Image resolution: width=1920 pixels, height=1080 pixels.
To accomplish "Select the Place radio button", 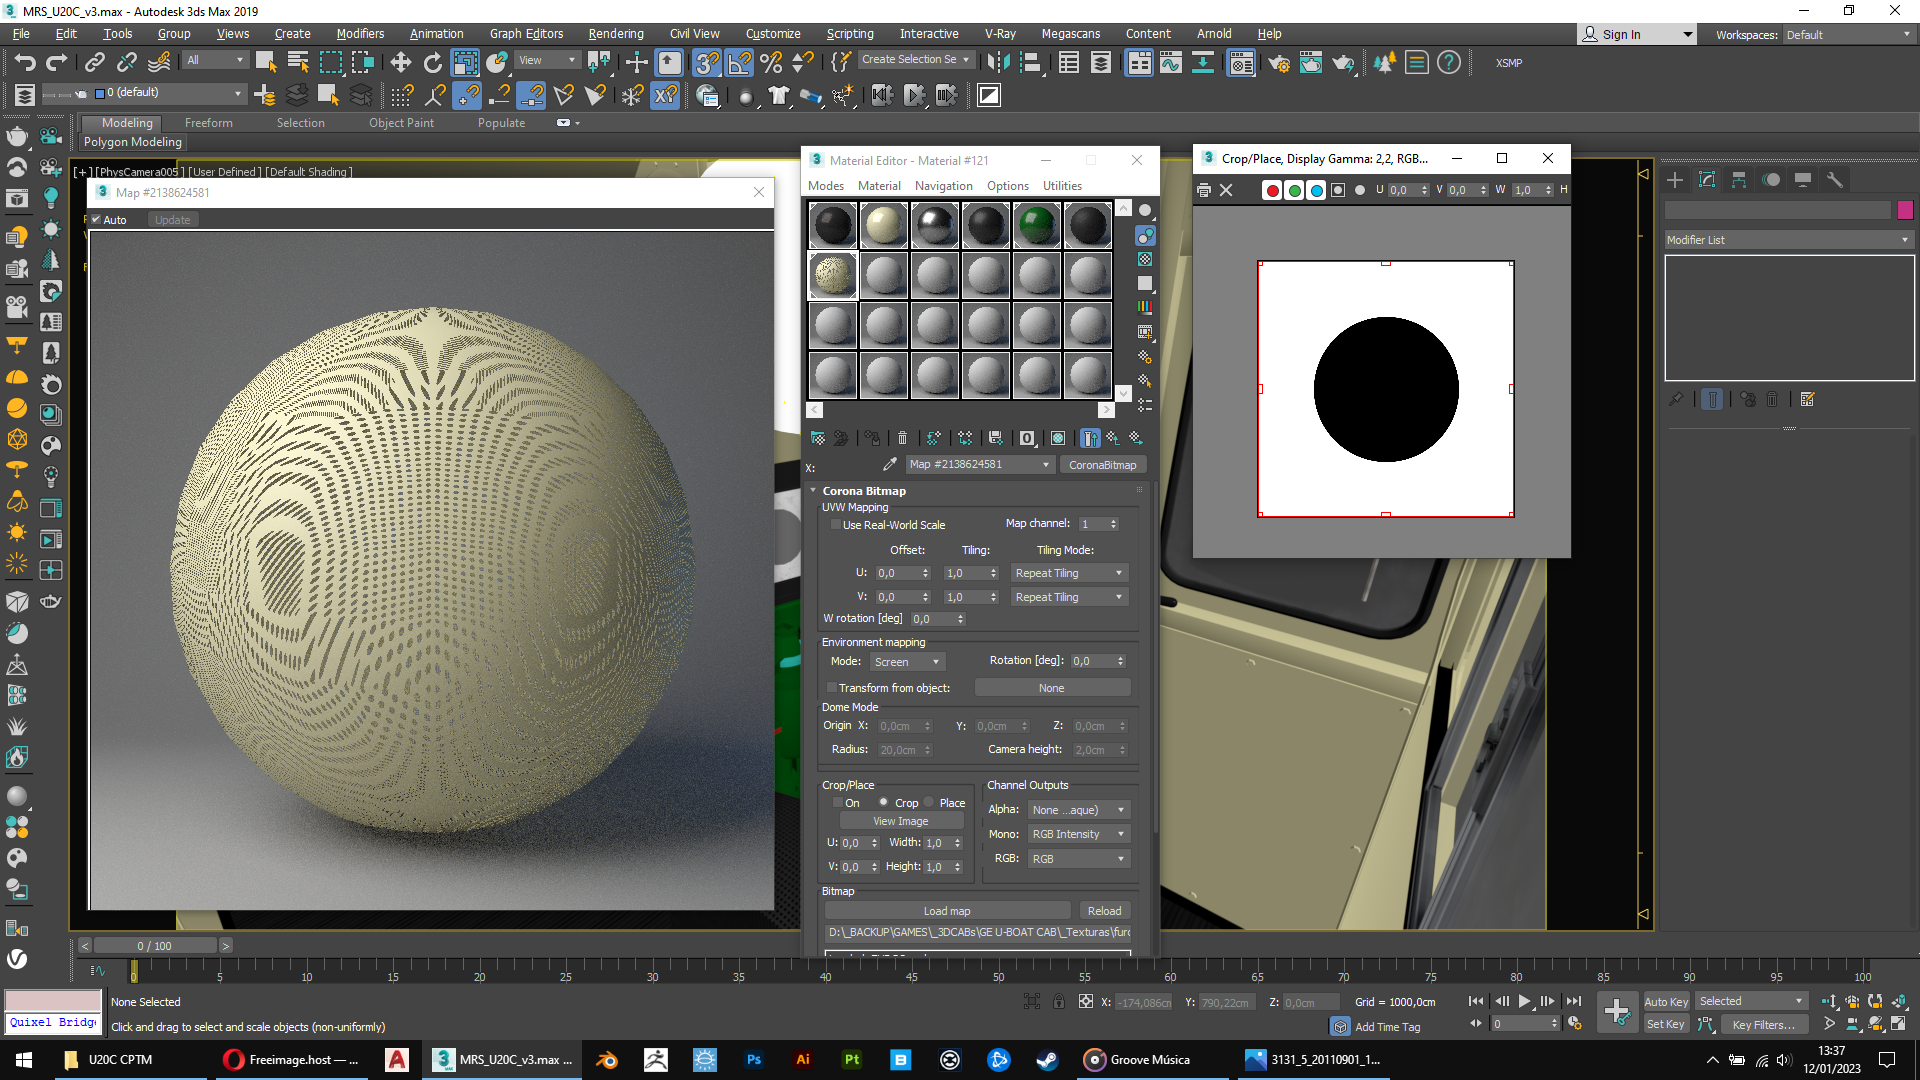I will click(x=929, y=803).
